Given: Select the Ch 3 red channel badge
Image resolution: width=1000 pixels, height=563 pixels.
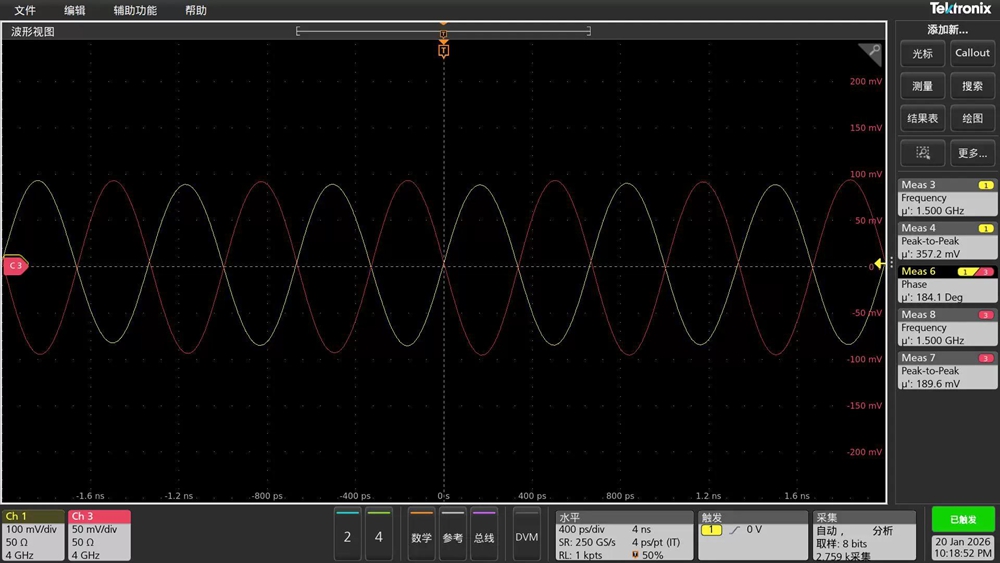Looking at the screenshot, I should pos(98,535).
